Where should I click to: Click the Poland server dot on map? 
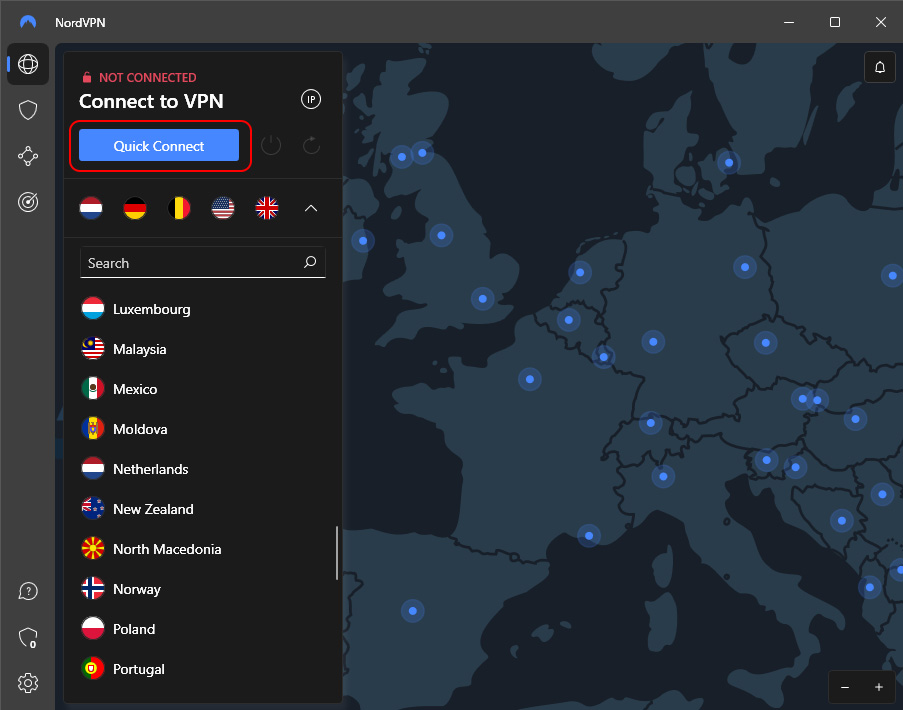892,275
